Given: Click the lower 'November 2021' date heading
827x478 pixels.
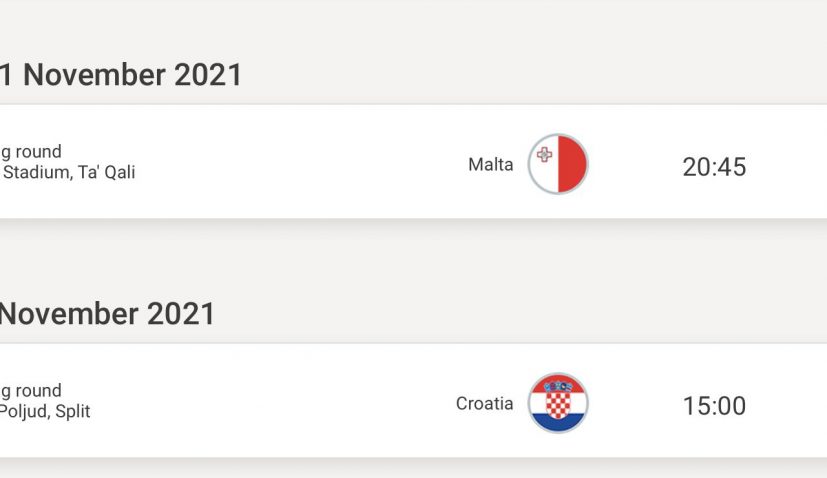Looking at the screenshot, I should [x=107, y=314].
